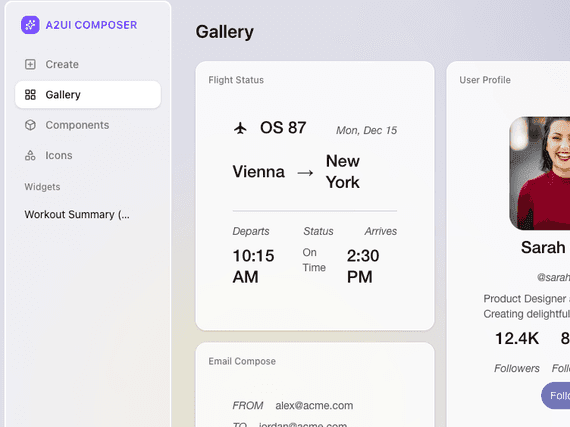
Task: Click the Creating delightful bio line
Action: (527, 314)
